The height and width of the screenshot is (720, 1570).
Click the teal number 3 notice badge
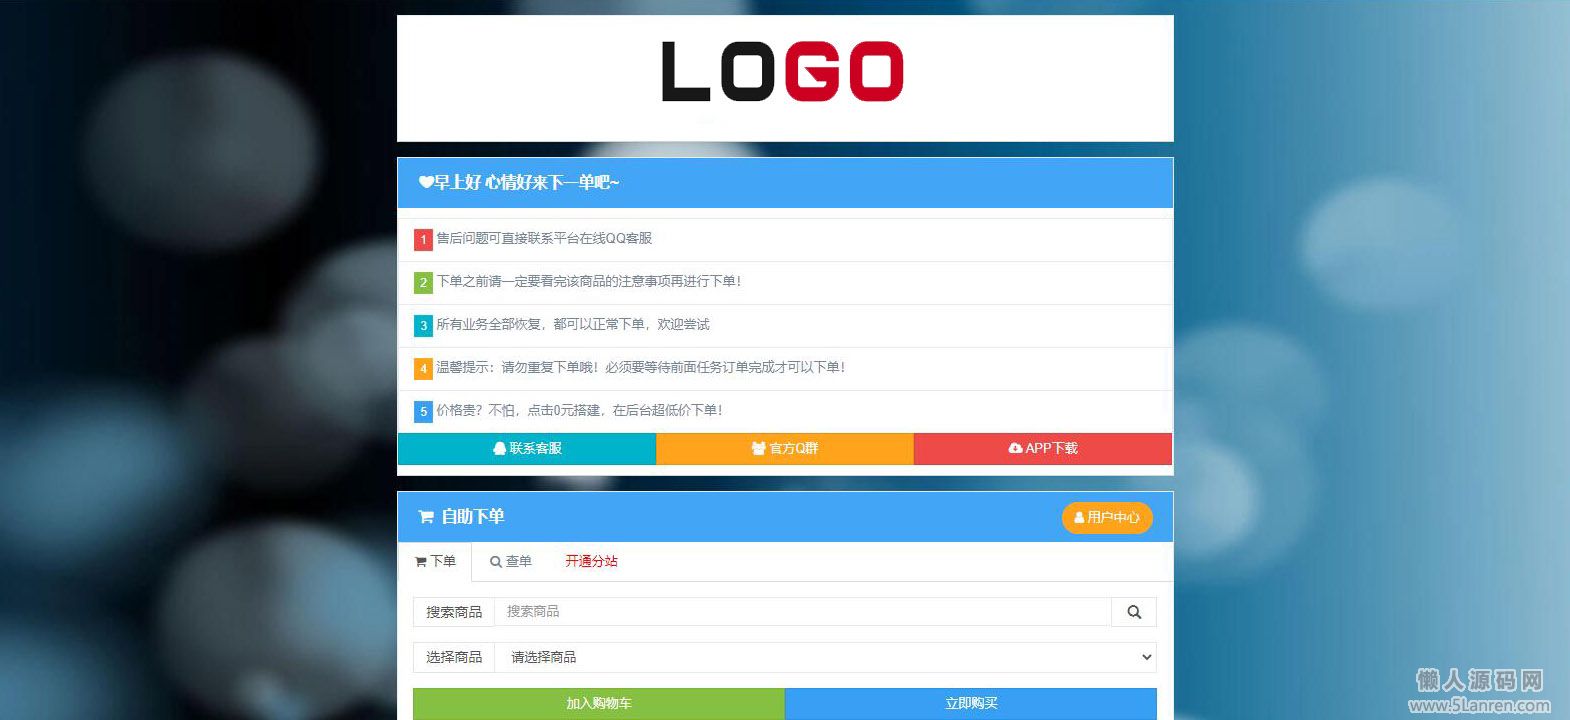coord(423,326)
